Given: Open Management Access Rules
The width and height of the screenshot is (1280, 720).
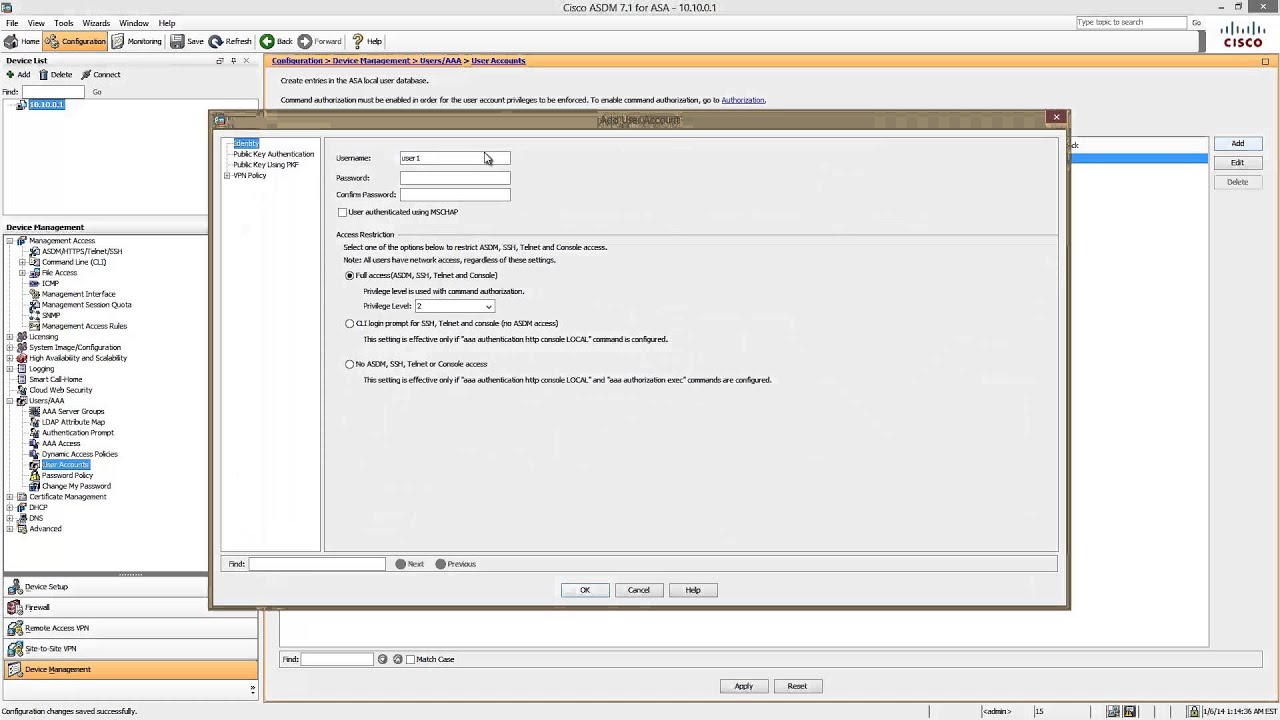Looking at the screenshot, I should [x=84, y=326].
